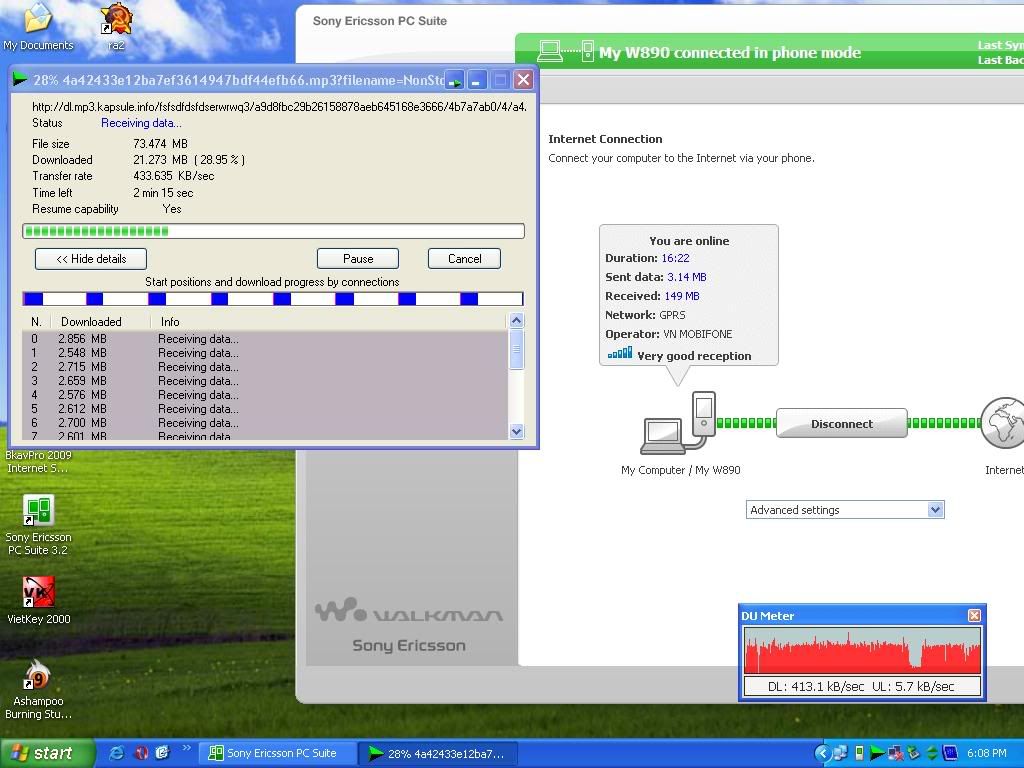
Task: Click the network computers tray icon
Action: pyautogui.click(x=840, y=753)
